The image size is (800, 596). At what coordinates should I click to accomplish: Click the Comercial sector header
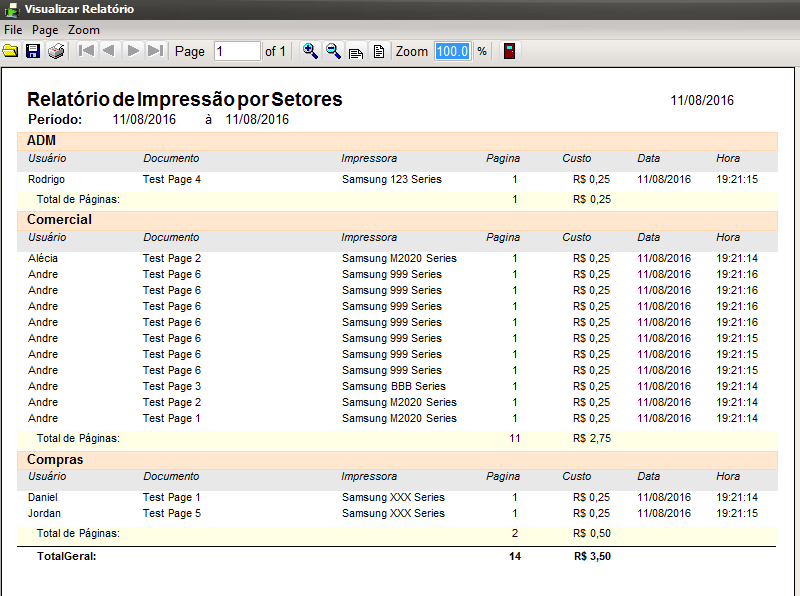59,220
